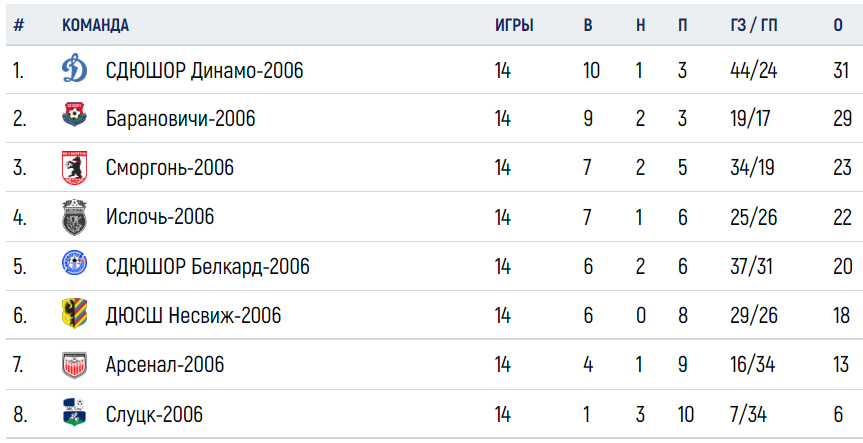Open Ислочь-2006 team page
This screenshot has height=443, width=863.
(160, 217)
